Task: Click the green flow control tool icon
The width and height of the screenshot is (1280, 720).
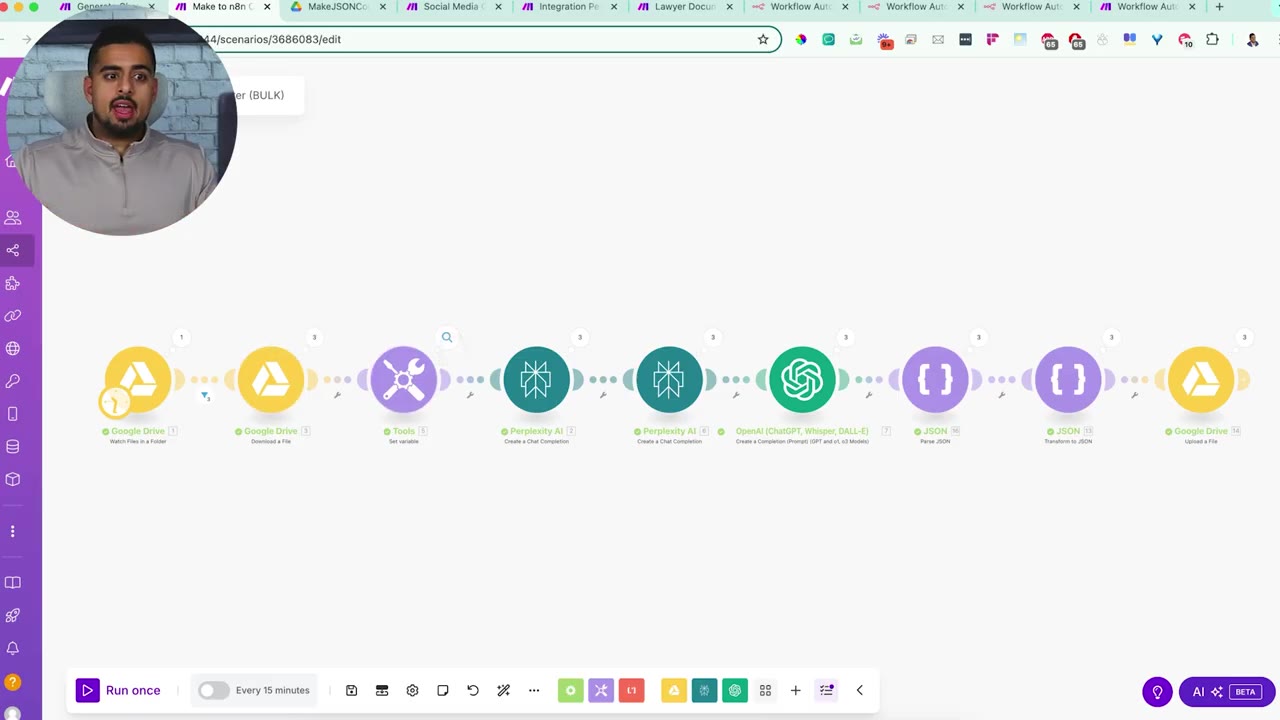Action: (571, 690)
